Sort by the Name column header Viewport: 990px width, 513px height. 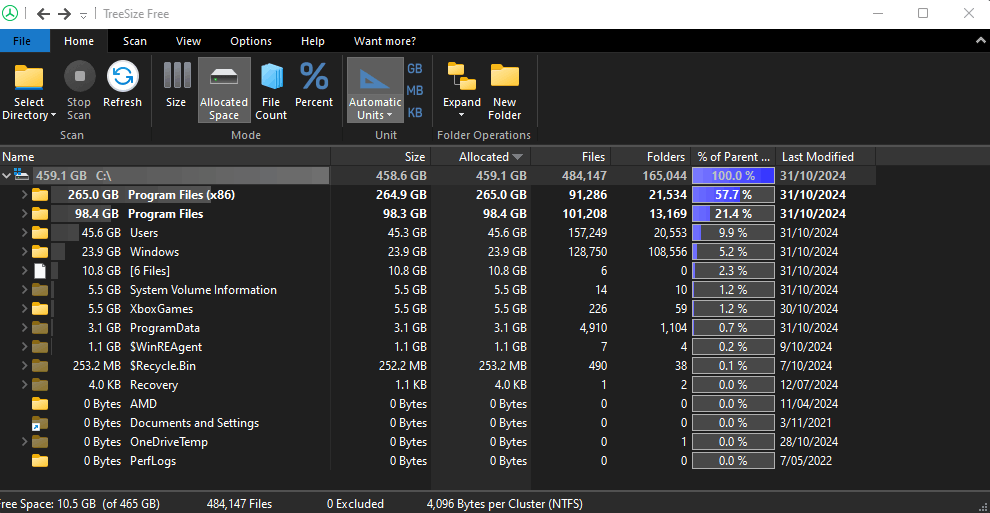click(165, 156)
